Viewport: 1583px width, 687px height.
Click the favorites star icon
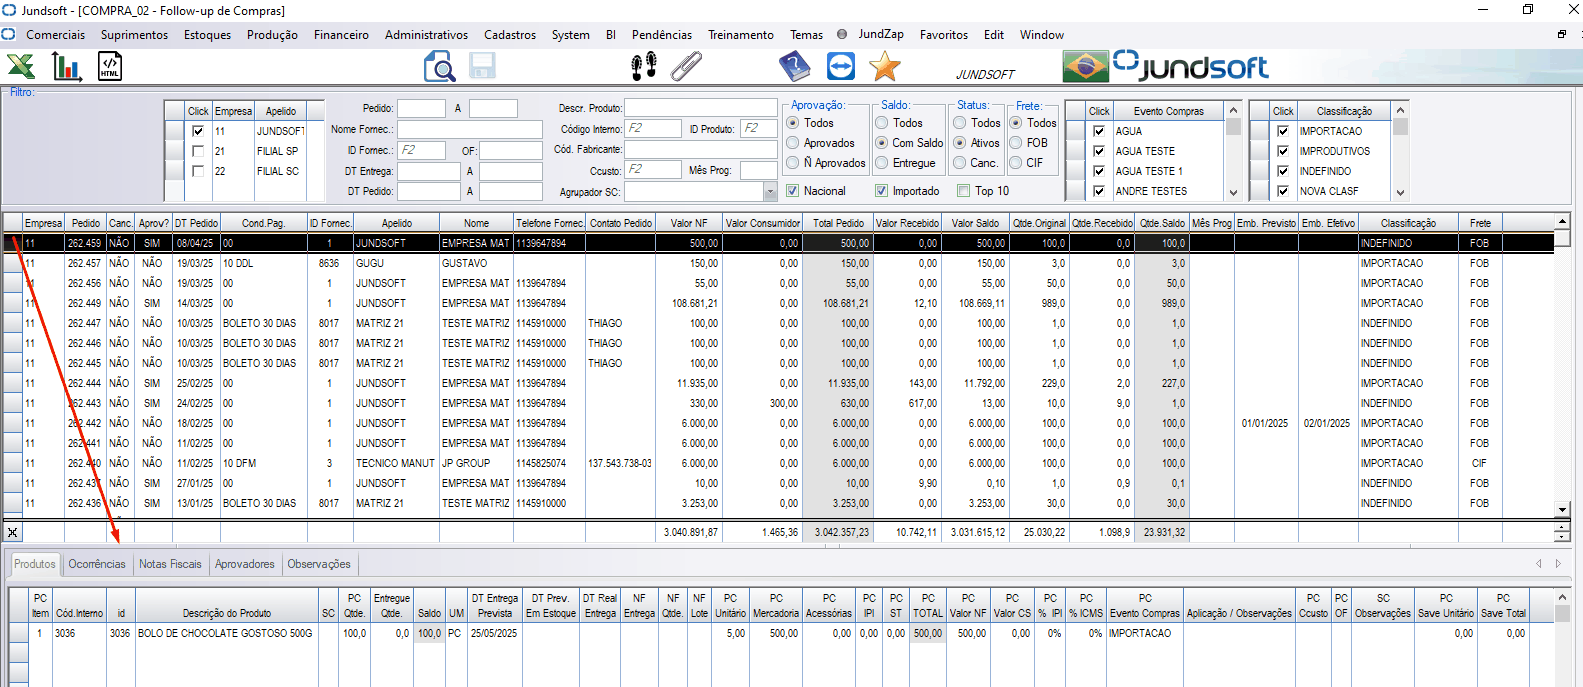pos(884,67)
